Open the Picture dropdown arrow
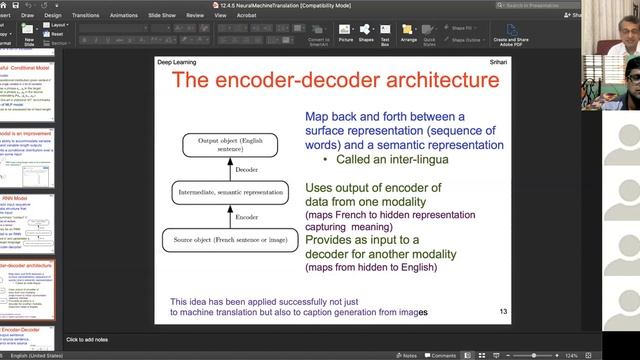640x360 pixels. 353,29
